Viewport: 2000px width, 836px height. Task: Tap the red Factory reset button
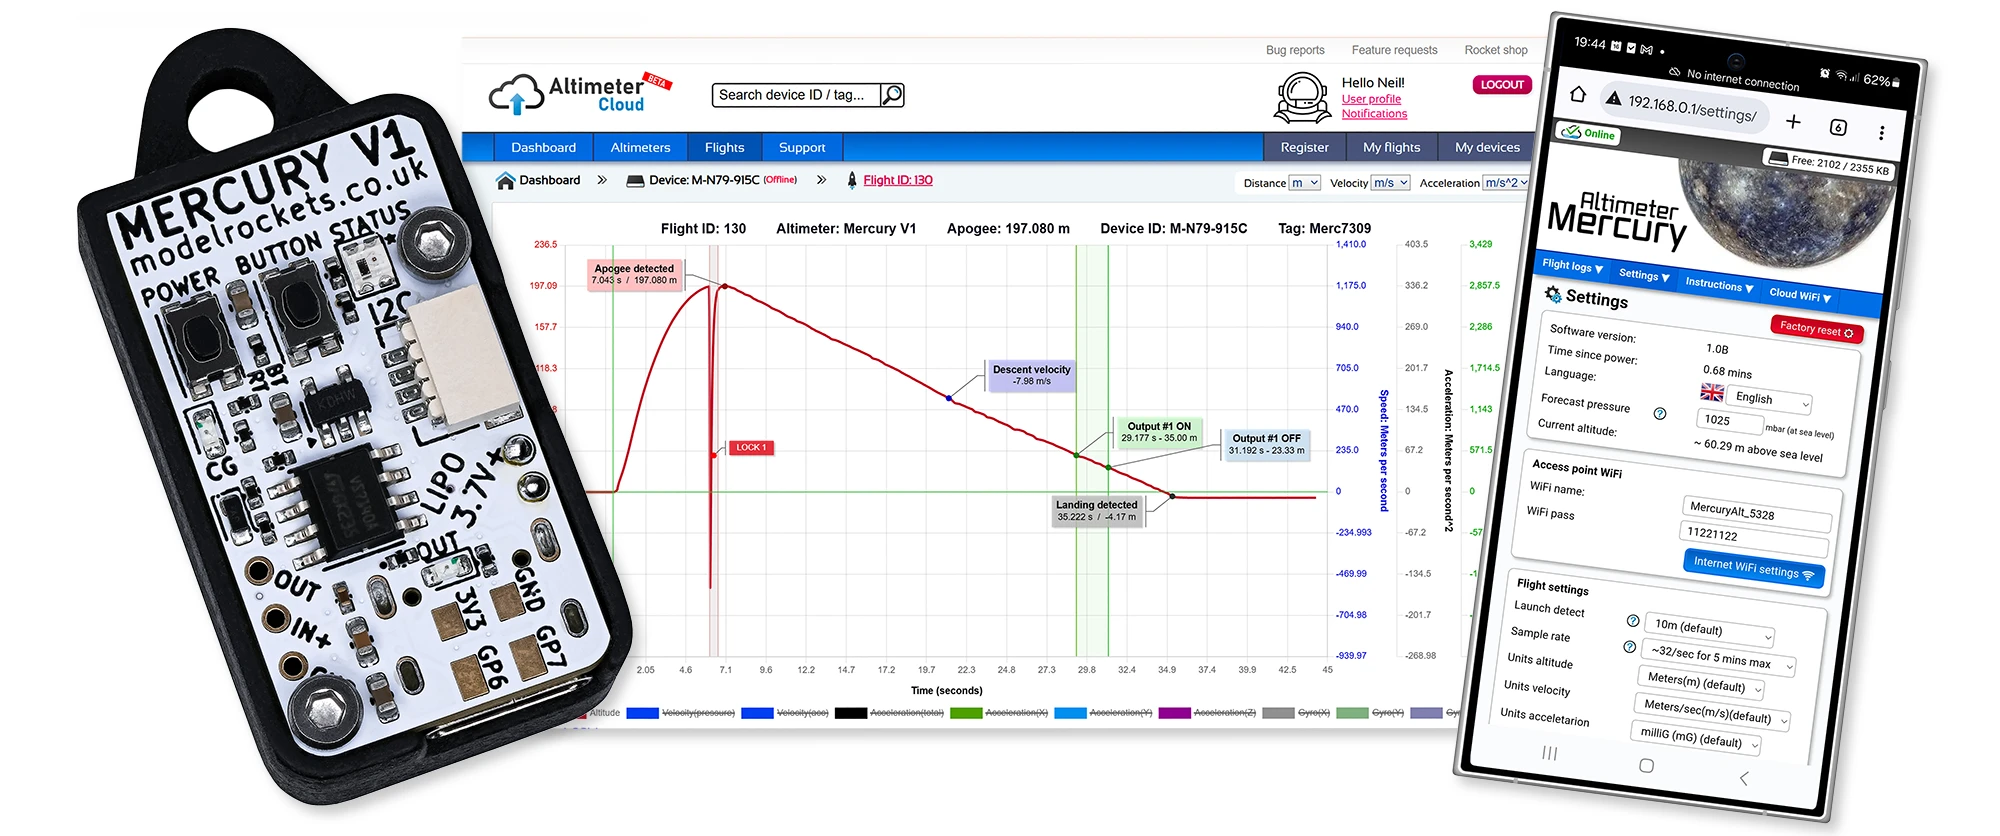point(1816,328)
